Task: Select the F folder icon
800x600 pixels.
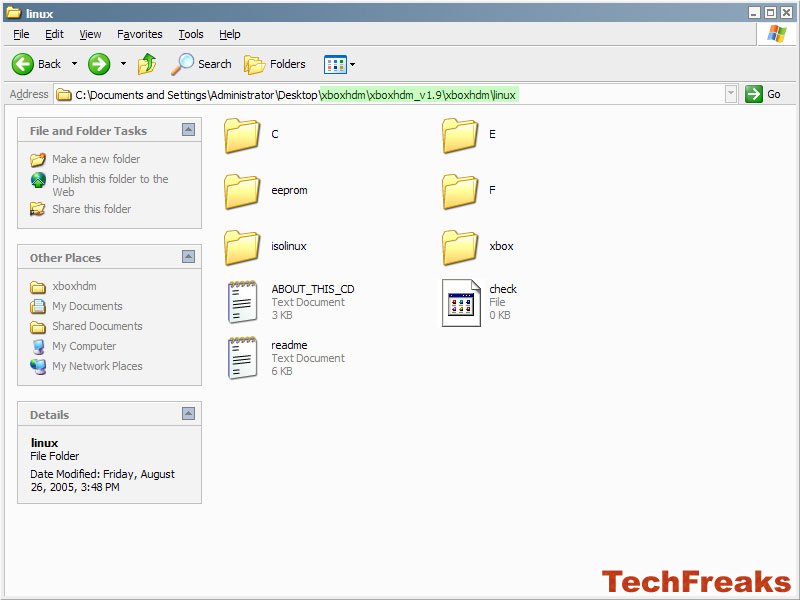Action: pos(460,191)
